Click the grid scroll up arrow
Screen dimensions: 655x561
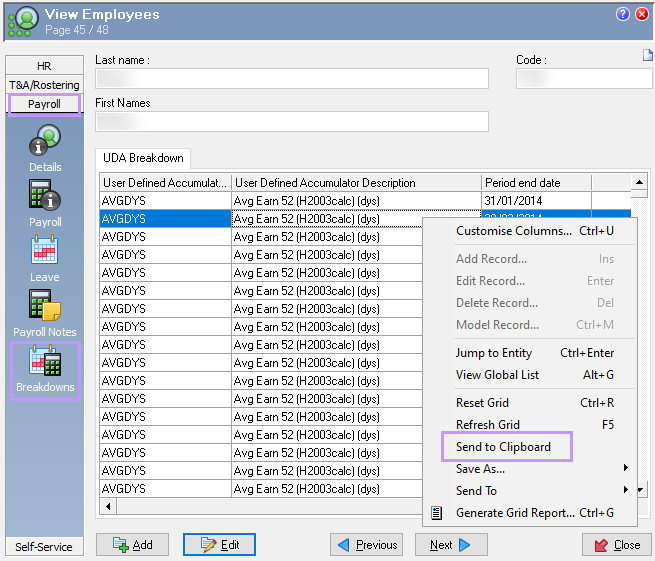tap(639, 182)
